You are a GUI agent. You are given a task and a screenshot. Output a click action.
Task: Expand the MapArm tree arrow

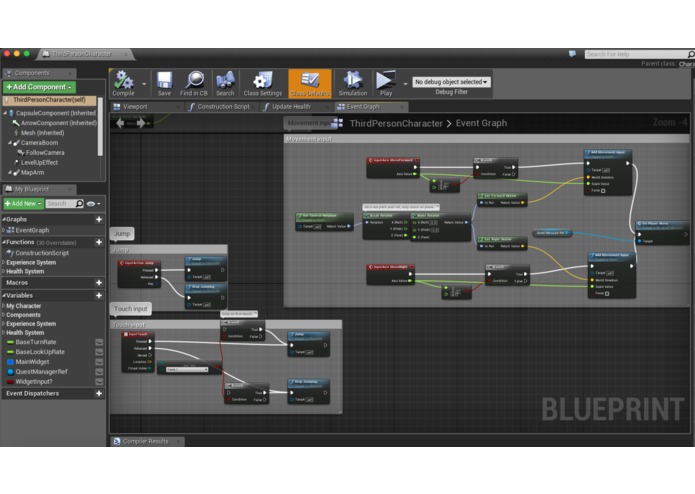[10, 173]
